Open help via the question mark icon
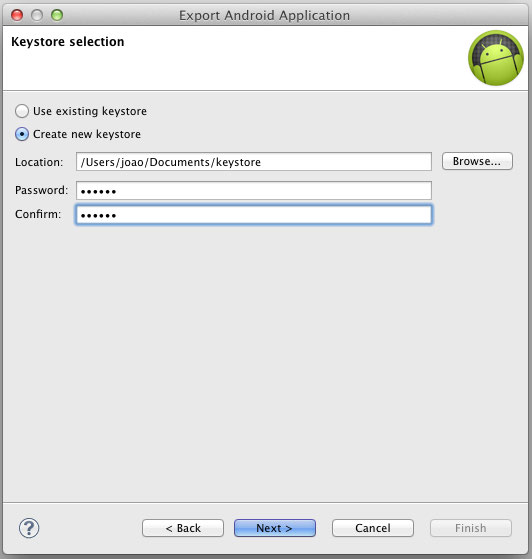This screenshot has width=532, height=559. pyautogui.click(x=29, y=528)
